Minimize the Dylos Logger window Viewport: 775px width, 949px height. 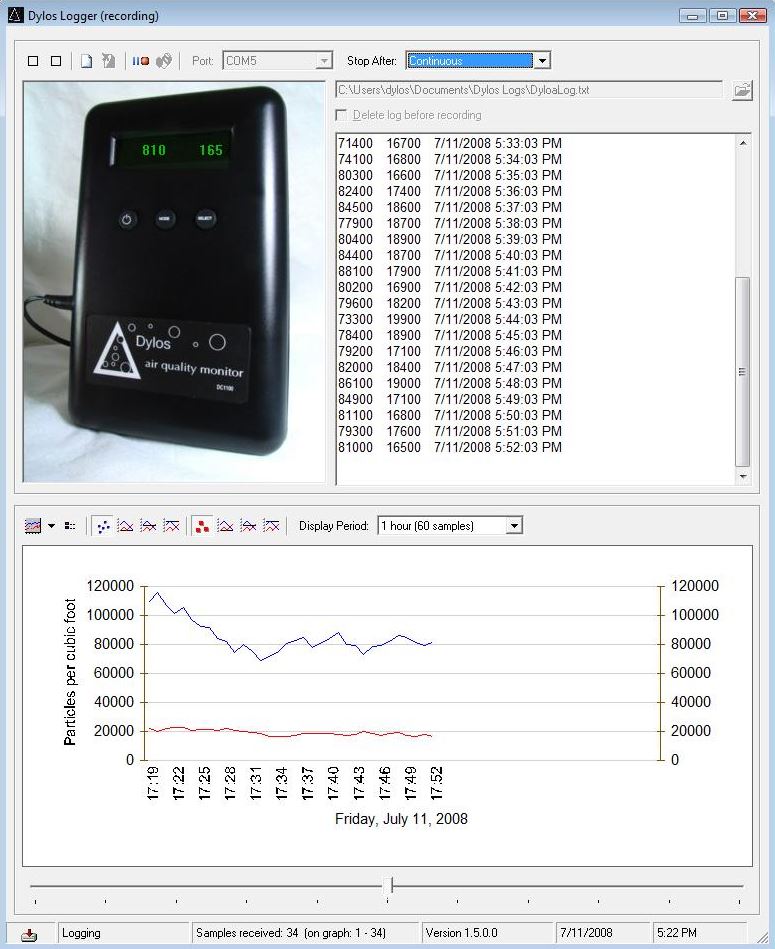coord(692,16)
